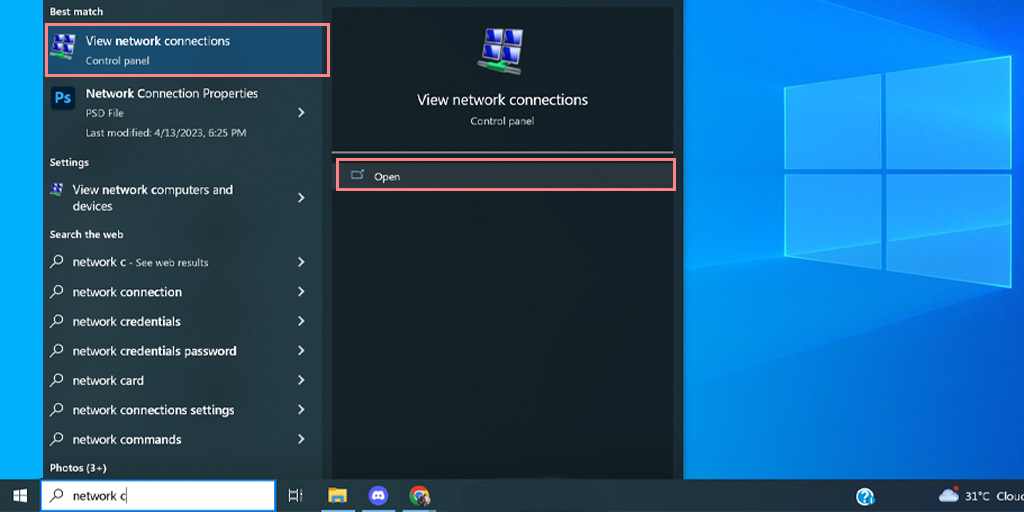
Task: Expand View network computers and devices arrow
Action: click(301, 198)
